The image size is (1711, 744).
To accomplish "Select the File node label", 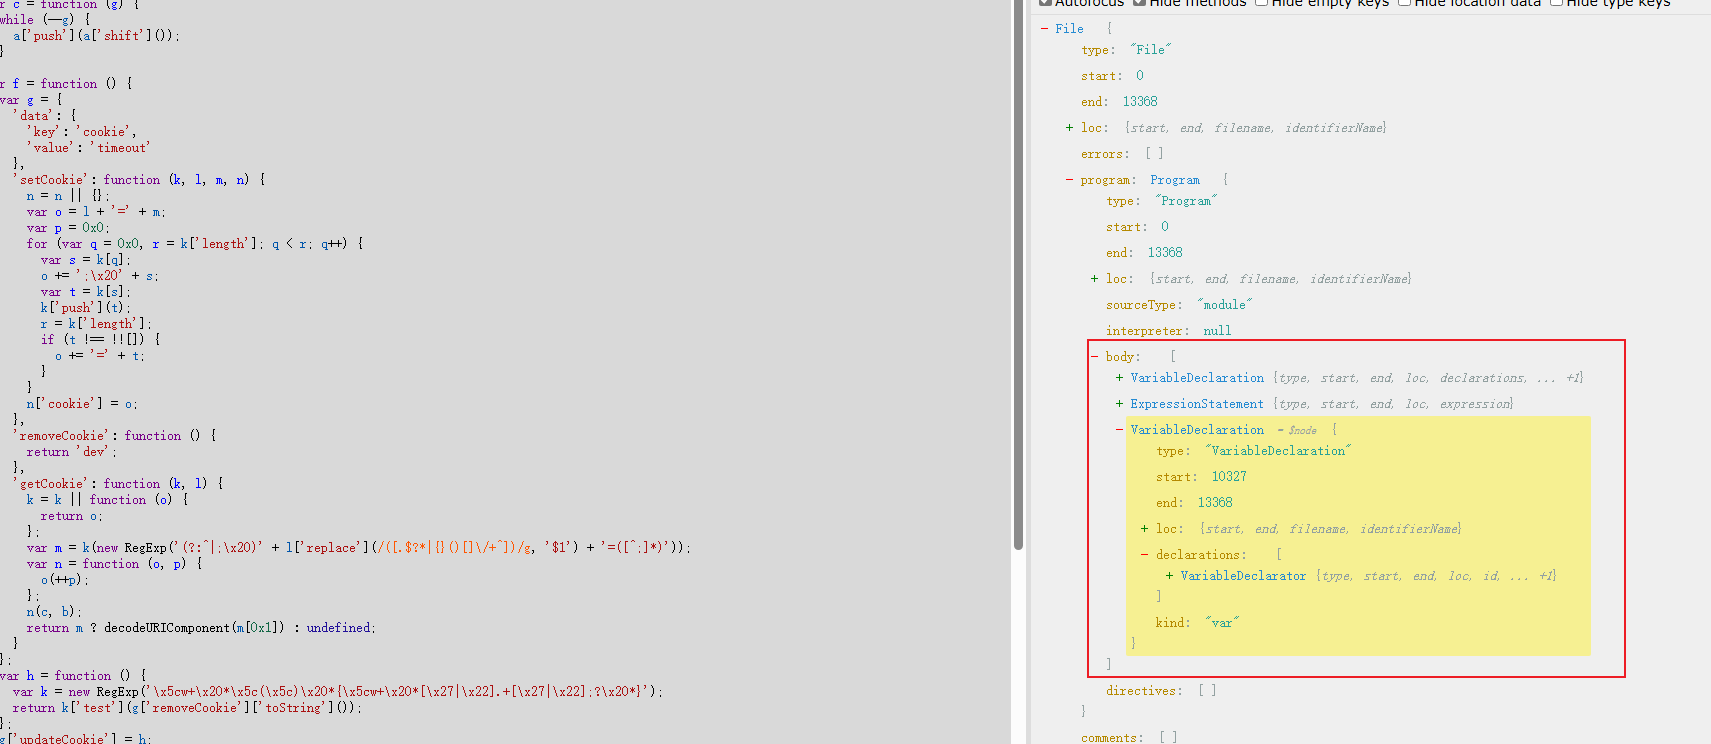I will coord(1069,29).
